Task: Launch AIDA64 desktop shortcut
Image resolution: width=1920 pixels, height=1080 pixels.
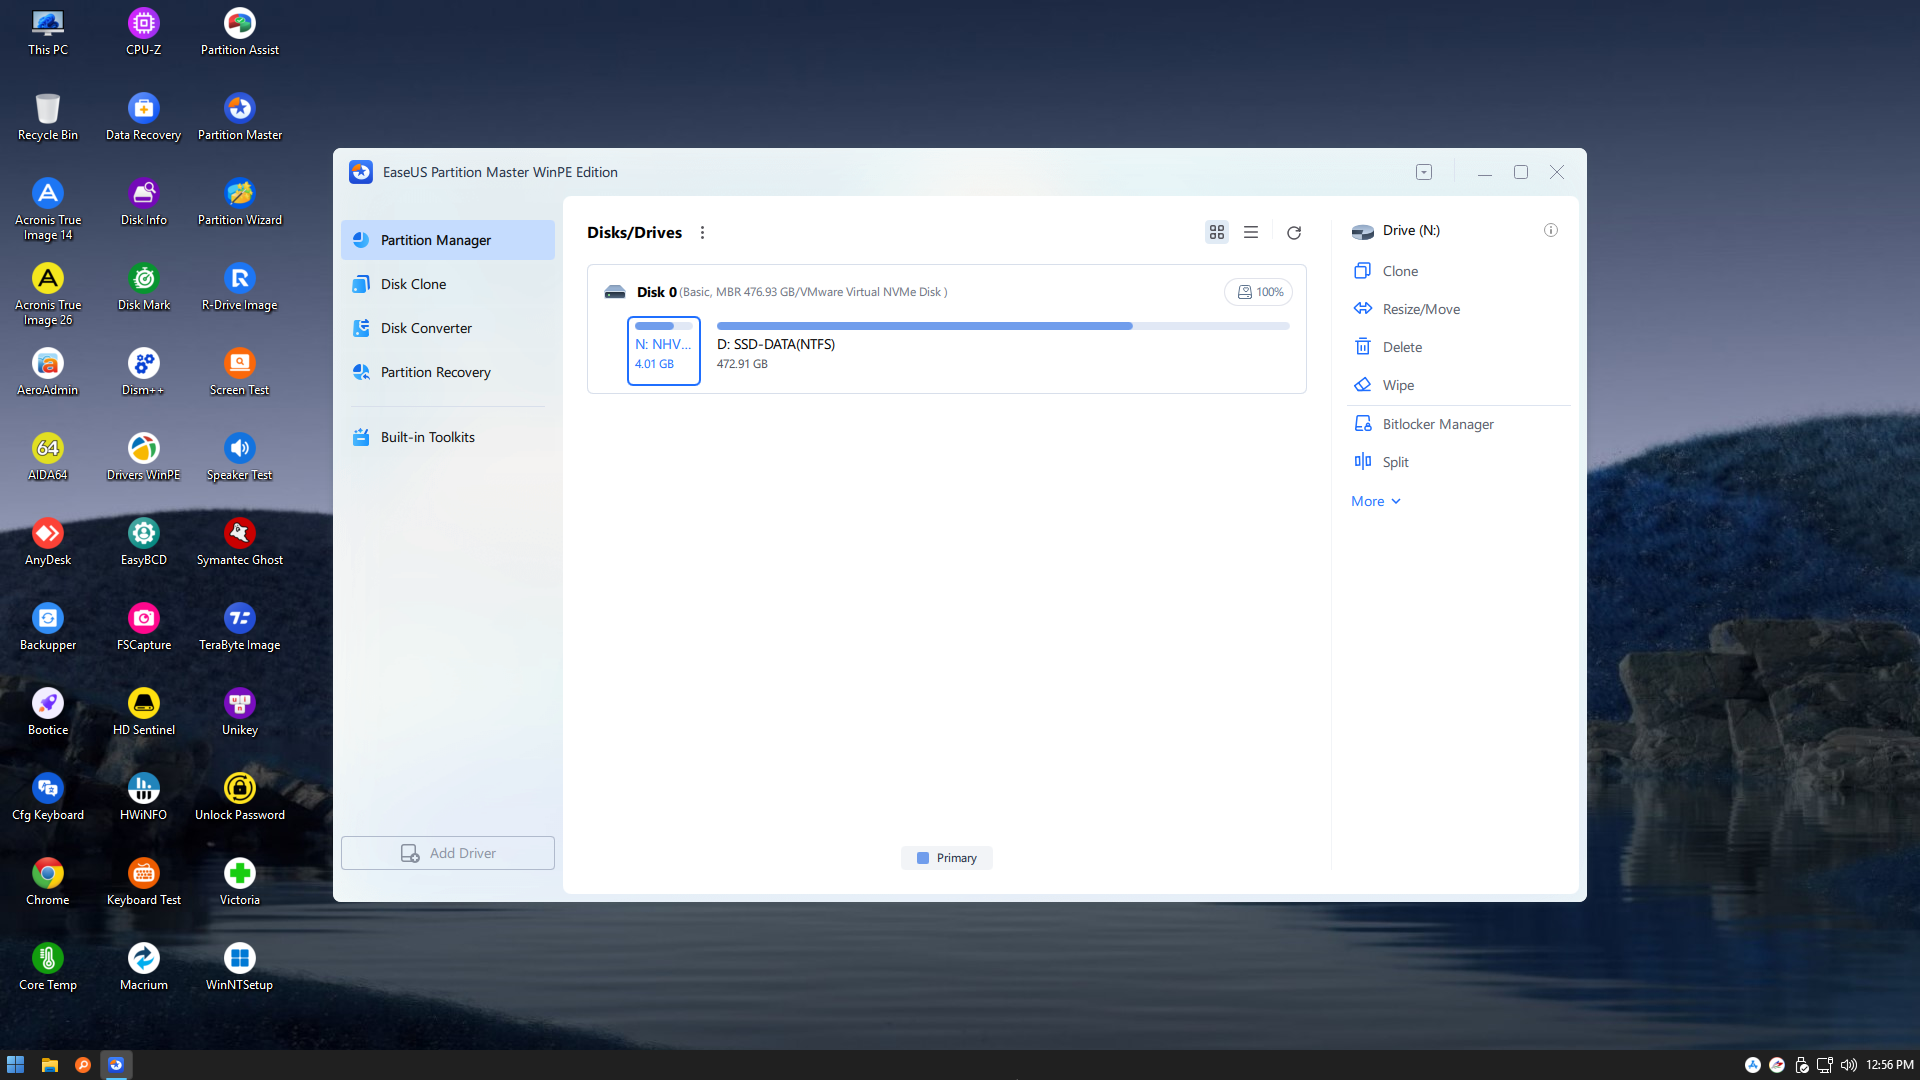Action: click(47, 457)
